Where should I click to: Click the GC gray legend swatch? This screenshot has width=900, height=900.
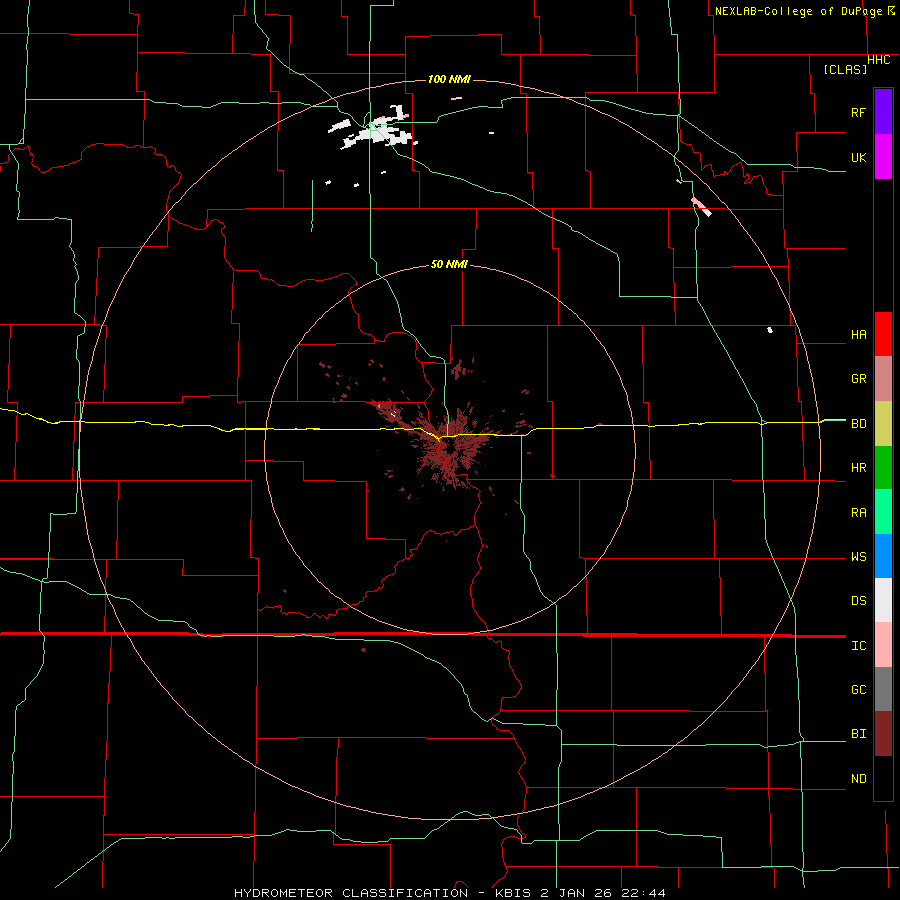point(883,689)
